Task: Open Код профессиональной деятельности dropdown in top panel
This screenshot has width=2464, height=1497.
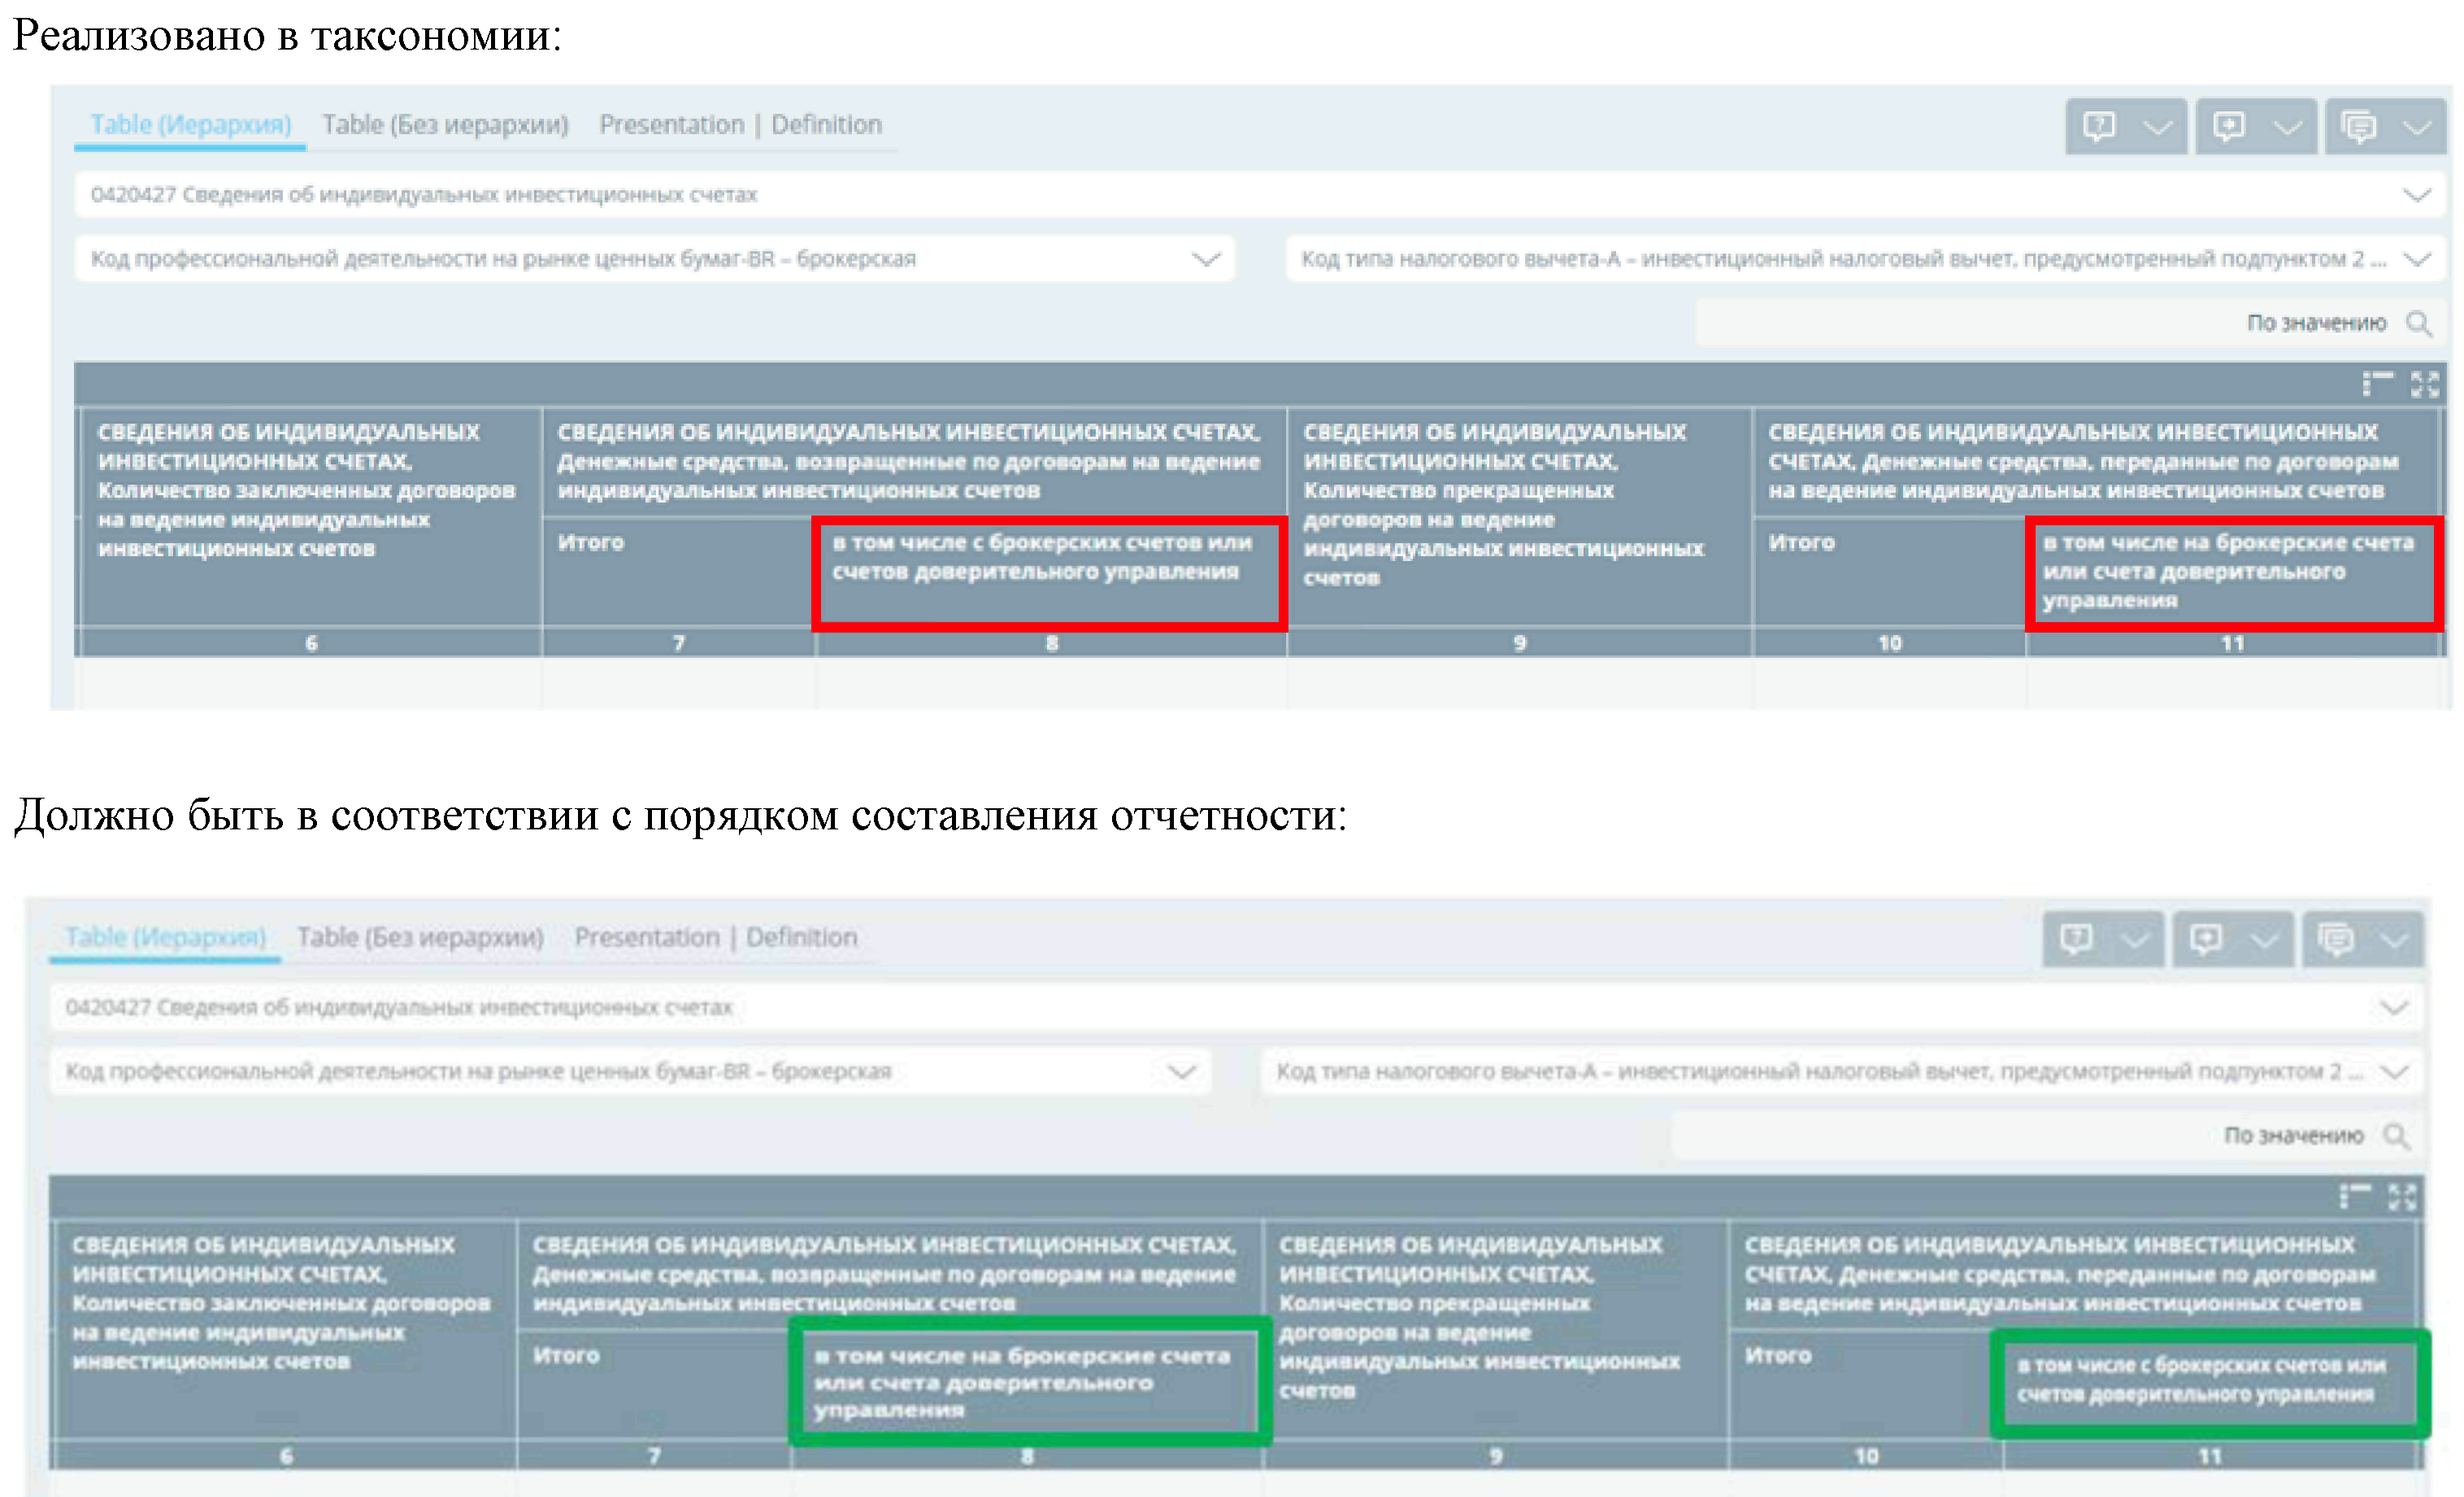Action: tap(654, 259)
